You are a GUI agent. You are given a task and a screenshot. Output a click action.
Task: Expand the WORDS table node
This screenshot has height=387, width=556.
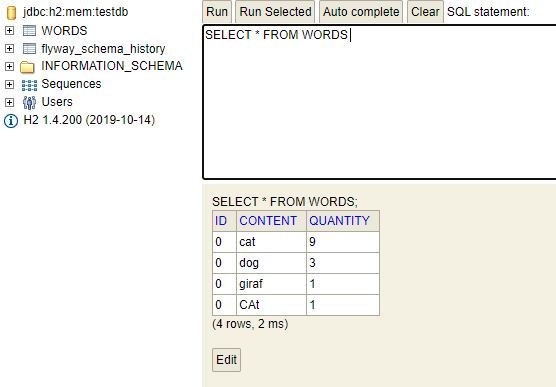point(10,31)
